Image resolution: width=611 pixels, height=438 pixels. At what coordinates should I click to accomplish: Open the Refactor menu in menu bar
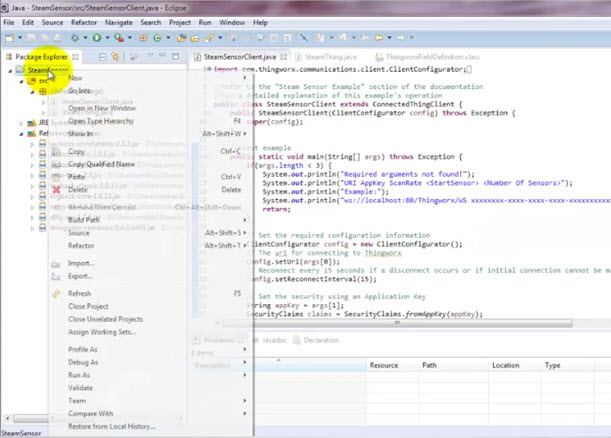pyautogui.click(x=83, y=20)
